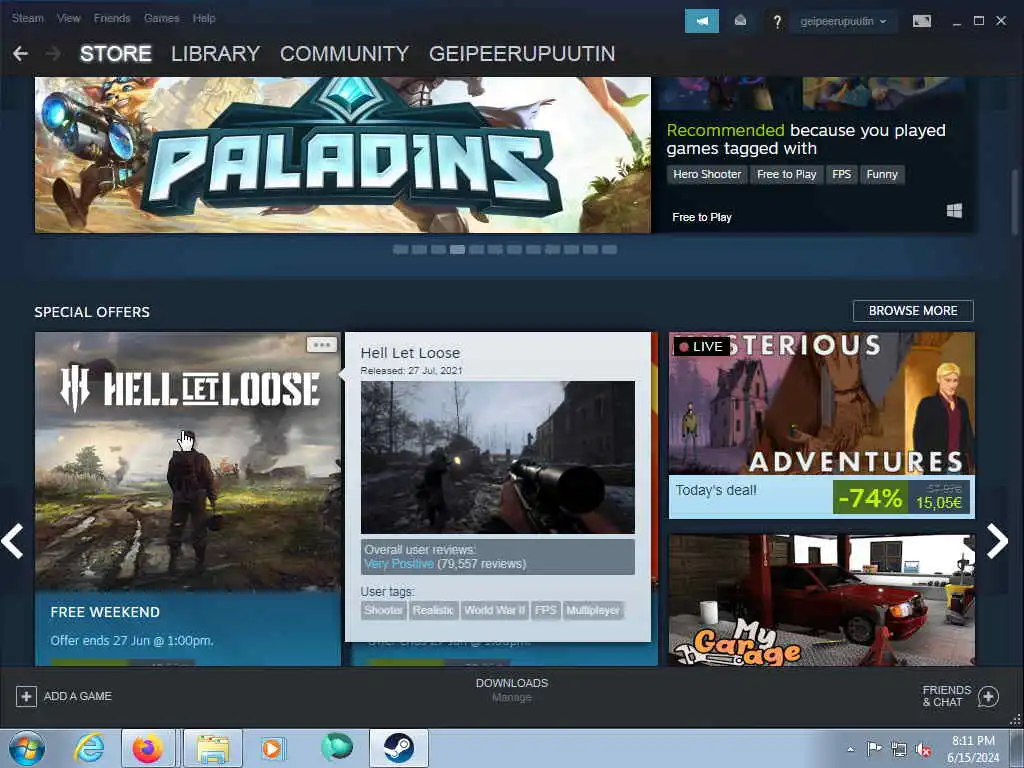Open Firefox from the taskbar
The image size is (1024, 768).
tap(148, 748)
